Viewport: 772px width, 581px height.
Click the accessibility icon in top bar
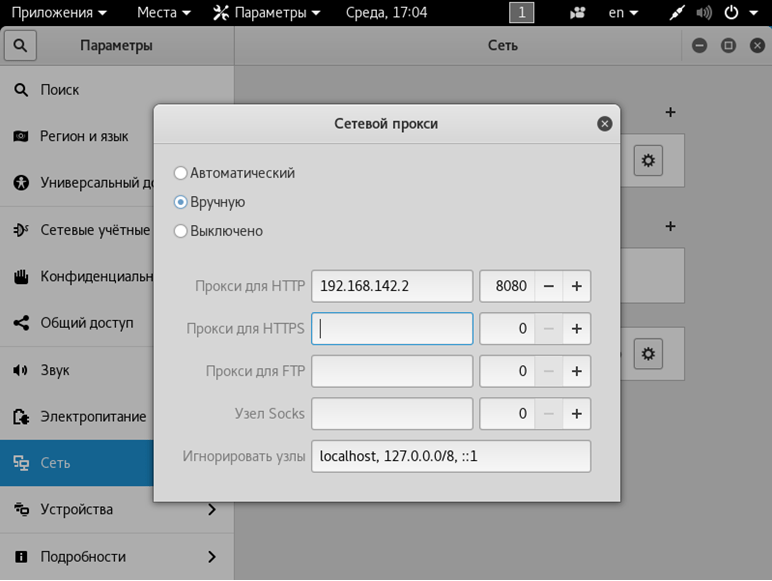pyautogui.click(x=578, y=13)
